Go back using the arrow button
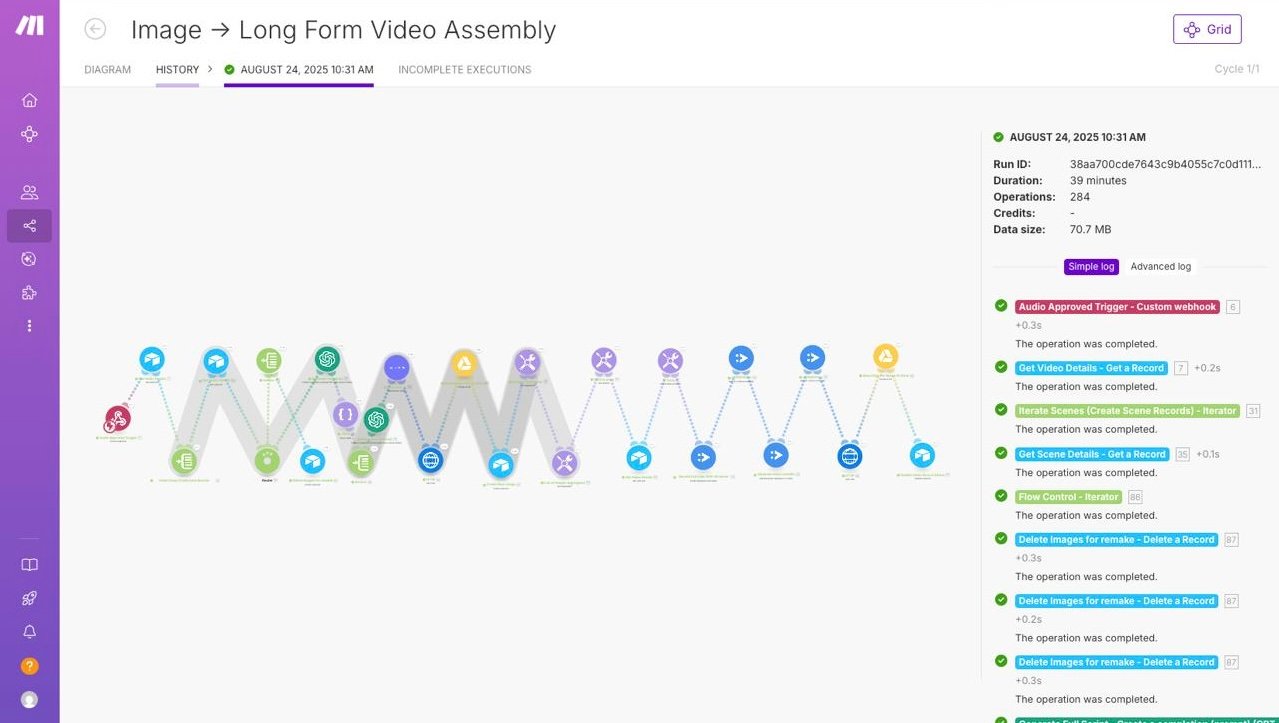The width and height of the screenshot is (1279, 723). (x=95, y=29)
